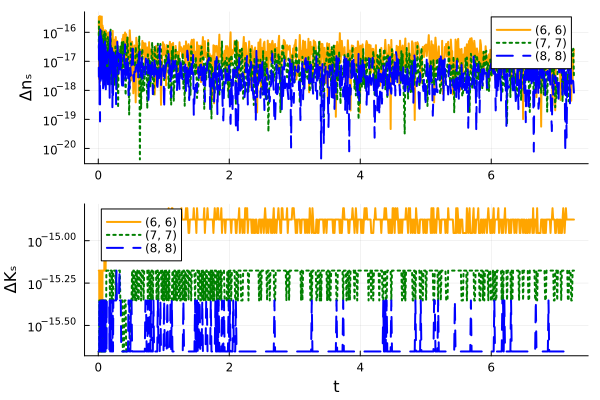This screenshot has height=400, width=600.
Task: Click x-axis tick 4 on top plot
Action: pyautogui.click(x=360, y=176)
